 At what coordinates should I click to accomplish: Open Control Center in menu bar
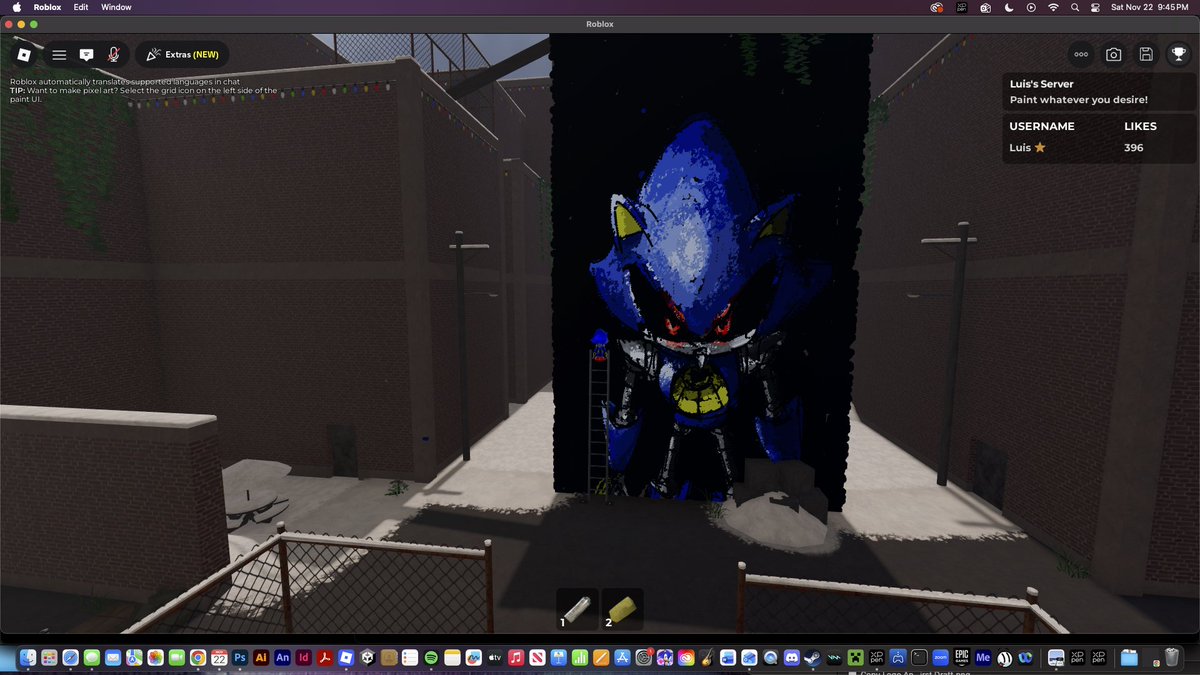[x=1095, y=7]
